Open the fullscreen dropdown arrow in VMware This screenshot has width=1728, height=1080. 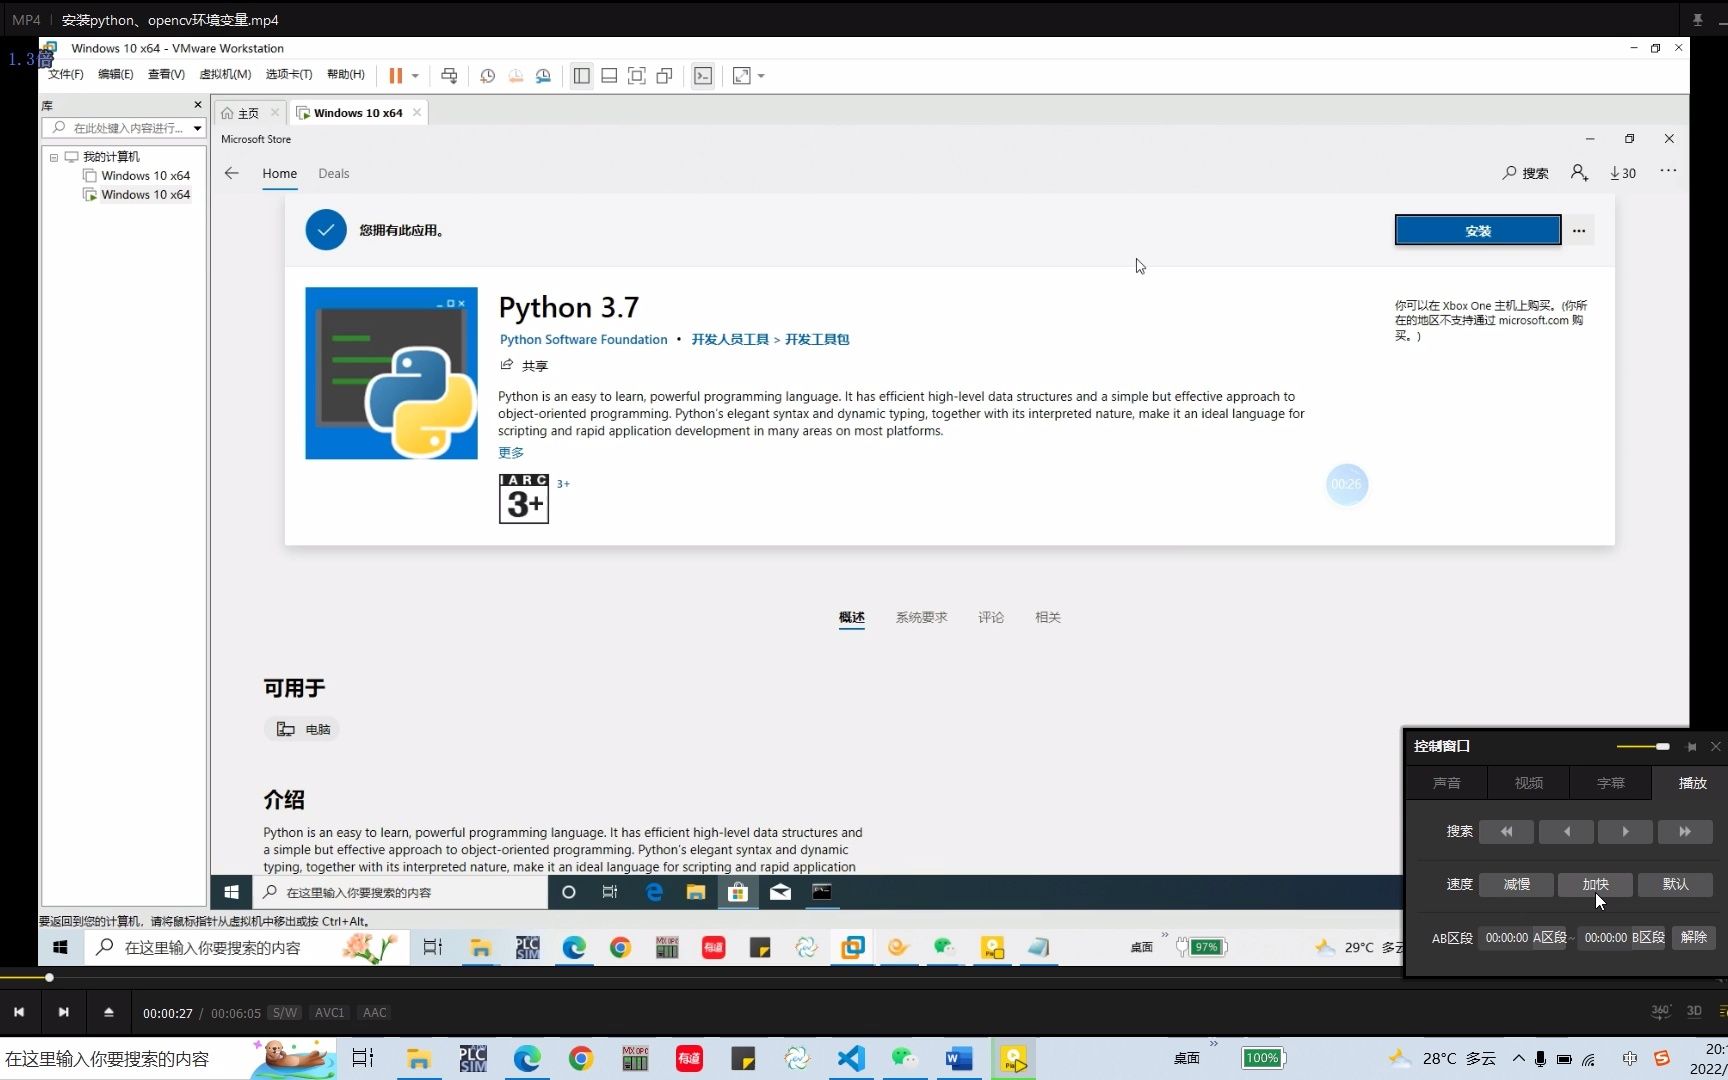coord(760,75)
